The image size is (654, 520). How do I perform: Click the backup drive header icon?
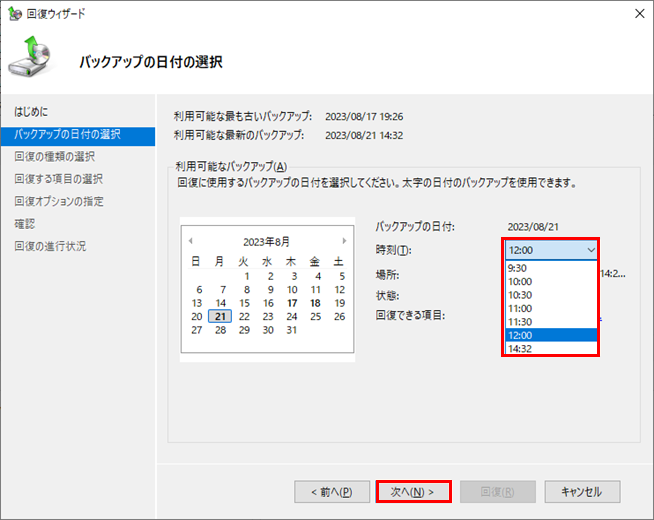point(30,56)
